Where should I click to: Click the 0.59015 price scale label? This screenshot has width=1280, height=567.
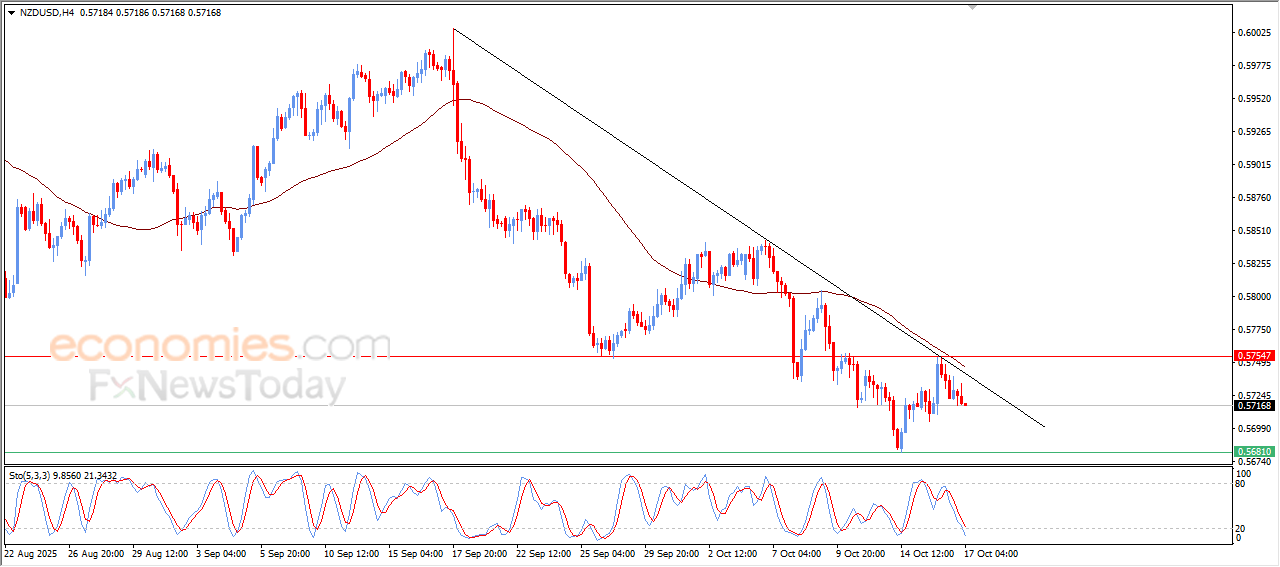(x=1253, y=165)
